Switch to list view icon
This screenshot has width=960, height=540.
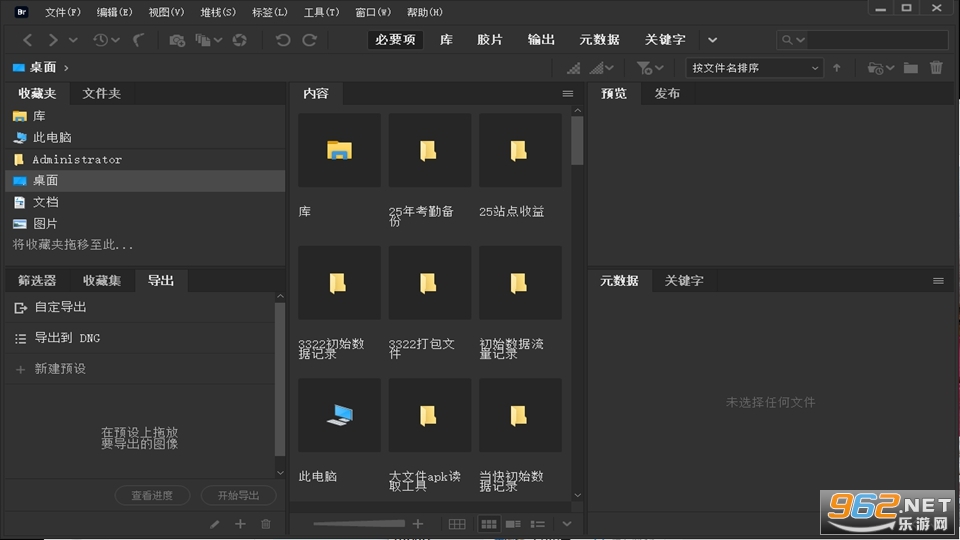click(x=538, y=524)
